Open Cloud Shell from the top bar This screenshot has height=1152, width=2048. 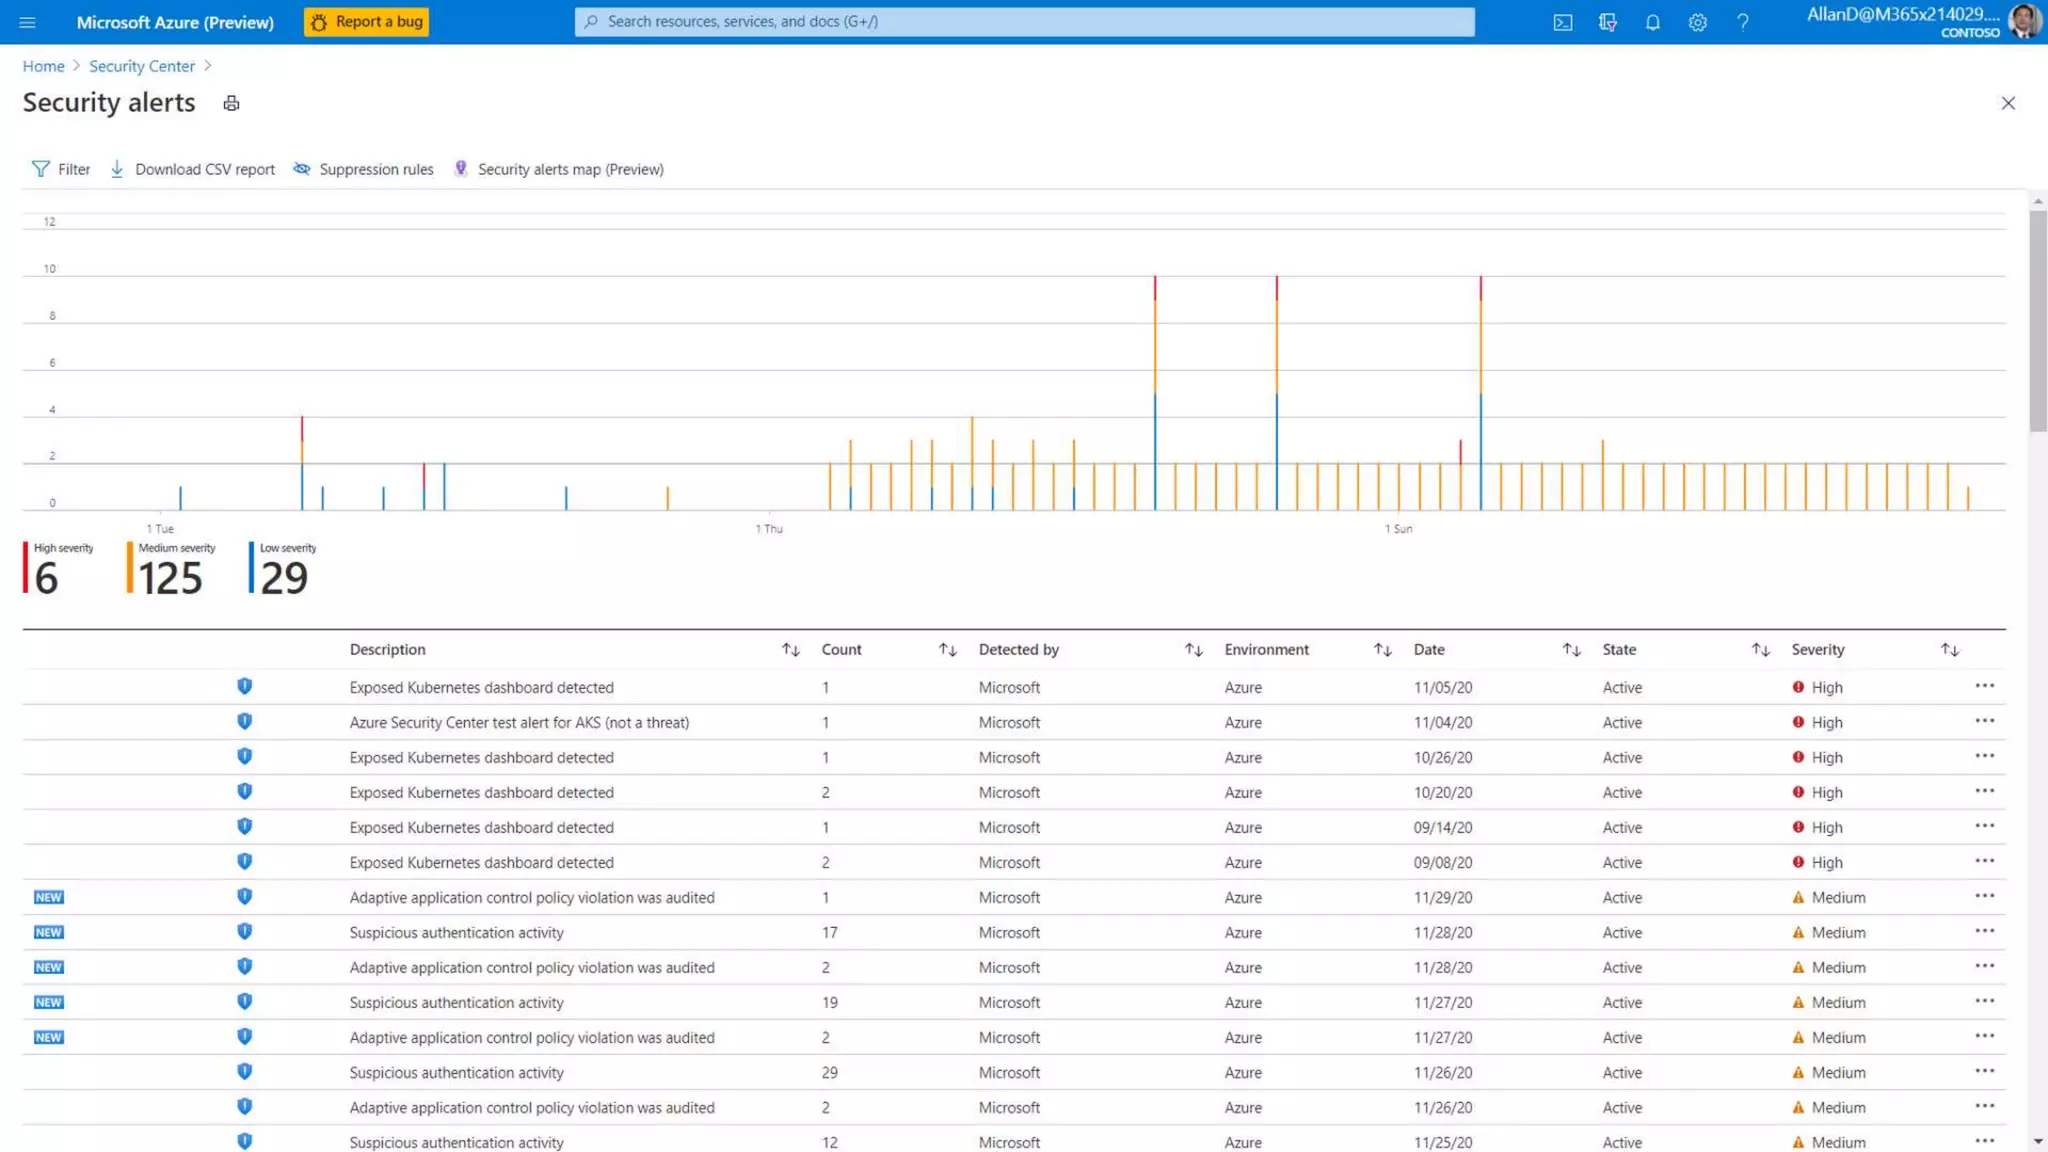point(1562,22)
